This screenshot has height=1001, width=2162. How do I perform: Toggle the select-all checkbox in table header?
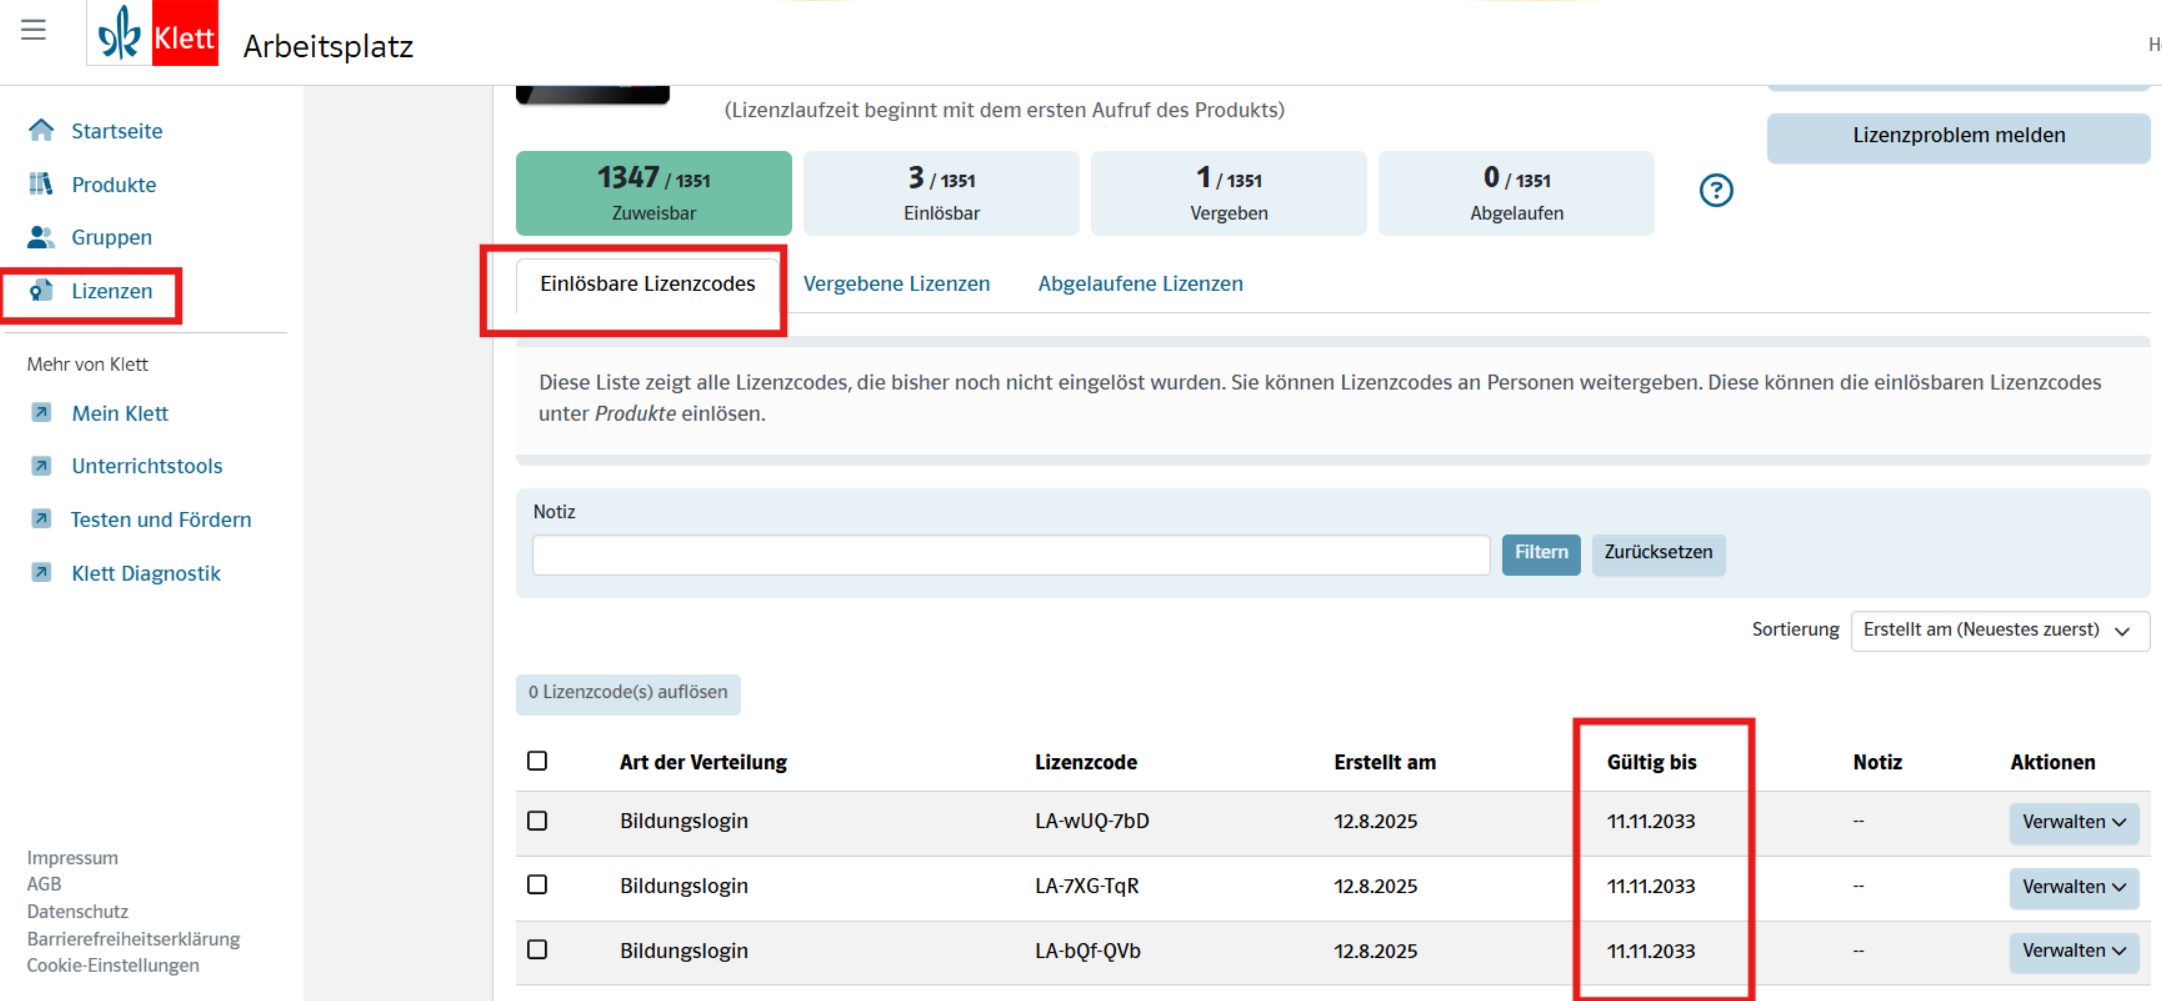click(x=537, y=761)
